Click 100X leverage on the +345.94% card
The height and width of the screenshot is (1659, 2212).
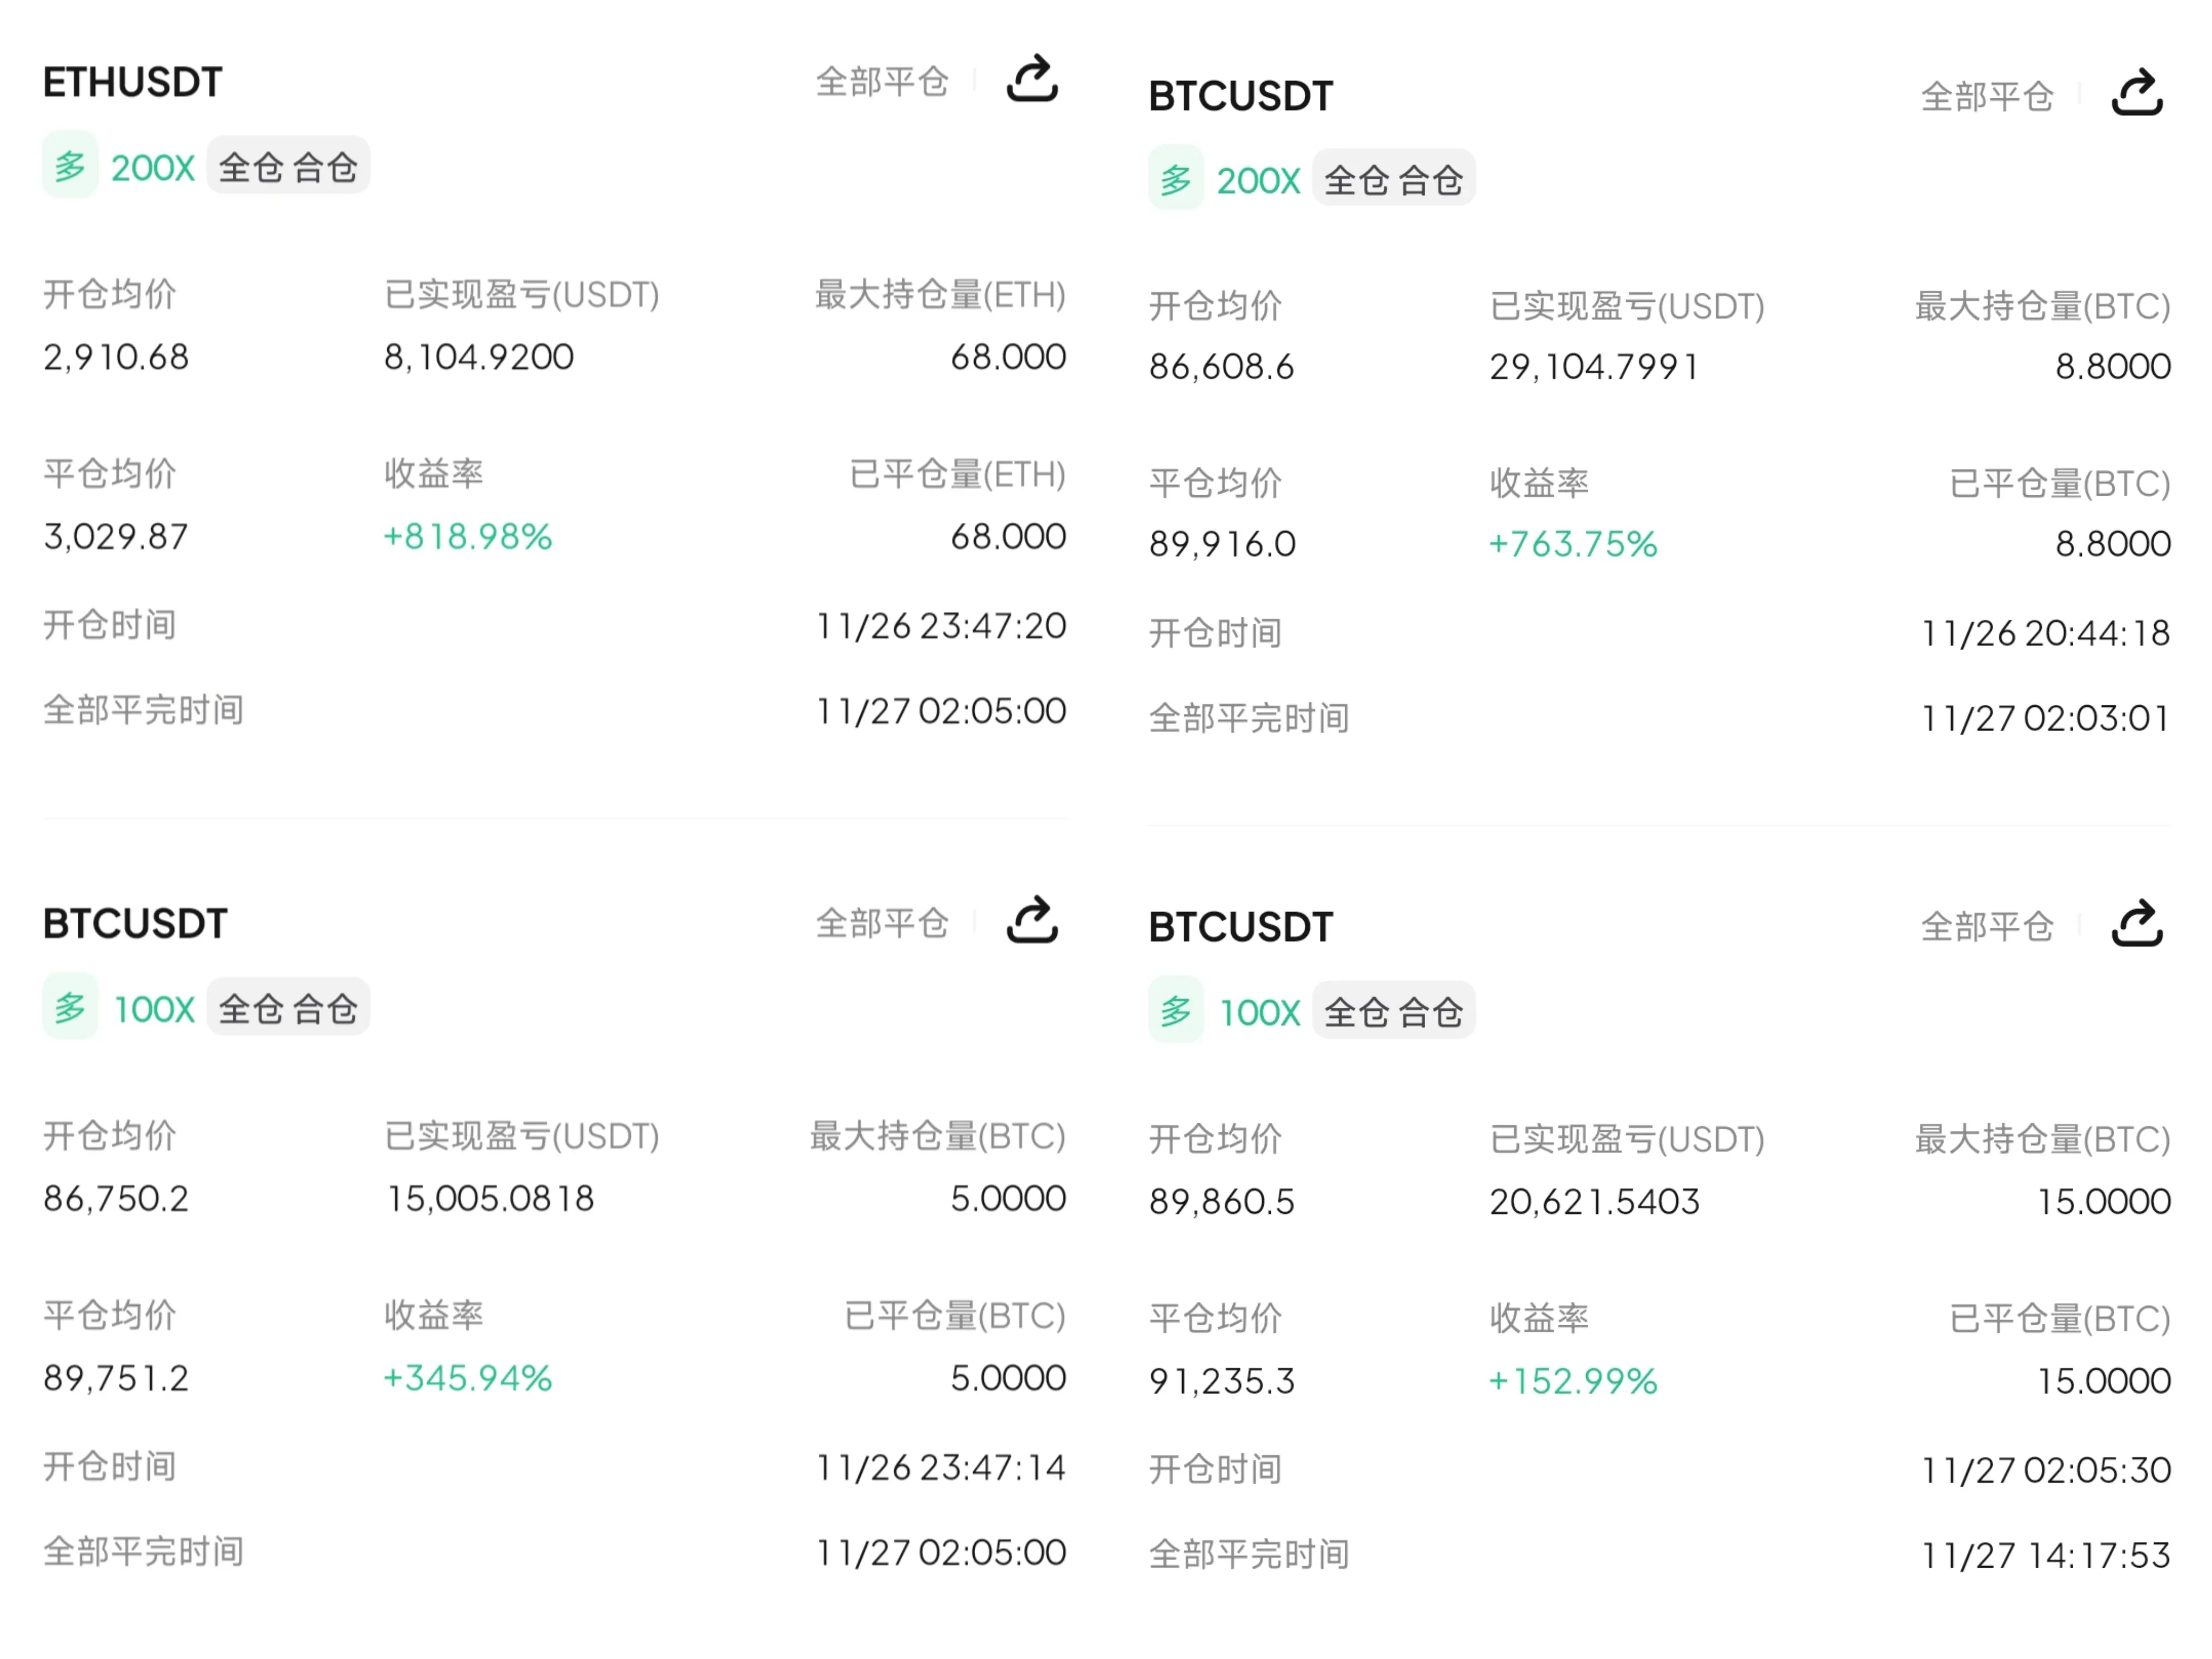tap(154, 1009)
